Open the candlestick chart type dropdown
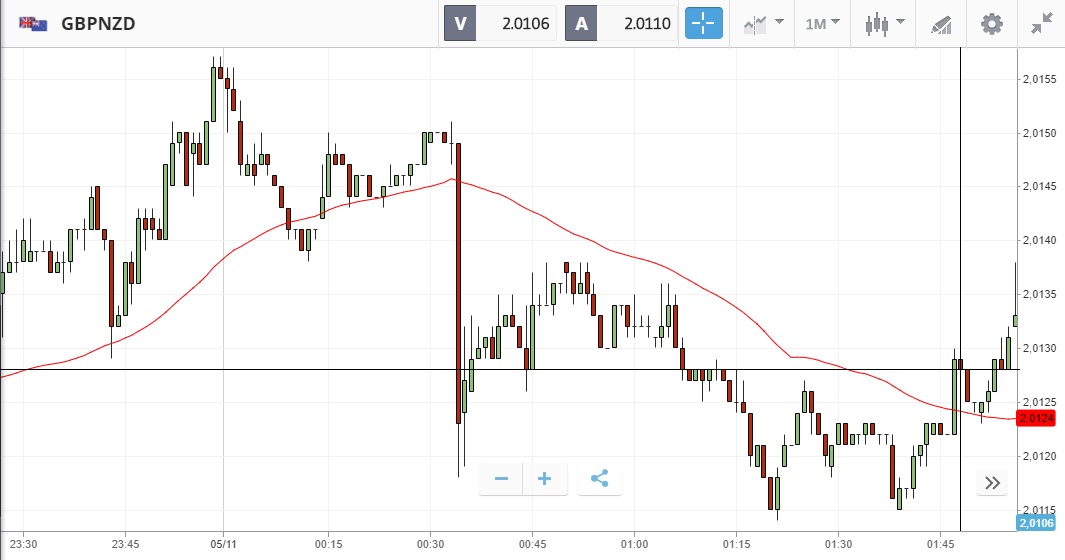Screen dimensions: 1065x560 (x=885, y=23)
